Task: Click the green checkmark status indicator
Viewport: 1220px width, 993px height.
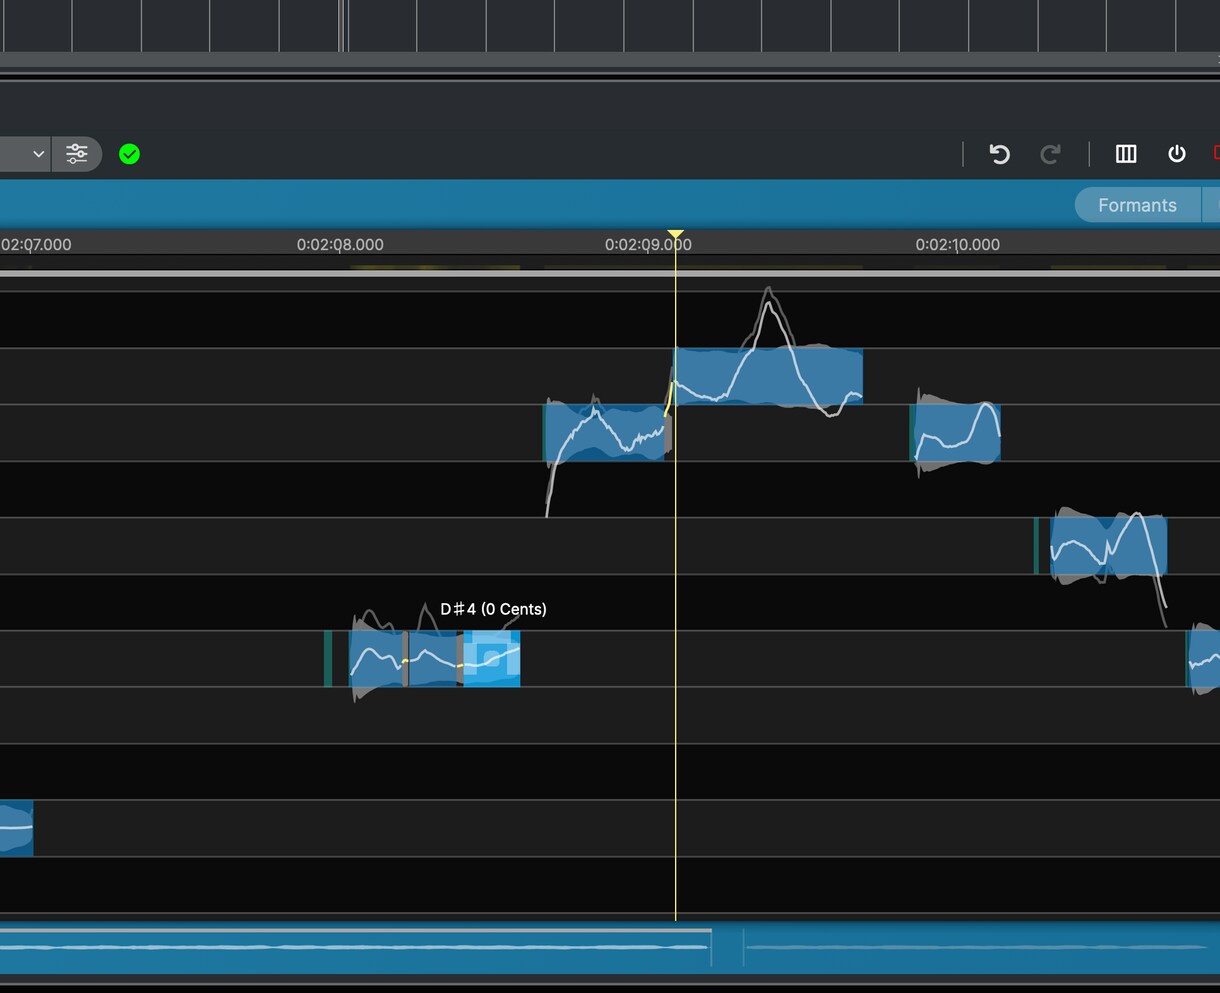Action: [x=129, y=154]
